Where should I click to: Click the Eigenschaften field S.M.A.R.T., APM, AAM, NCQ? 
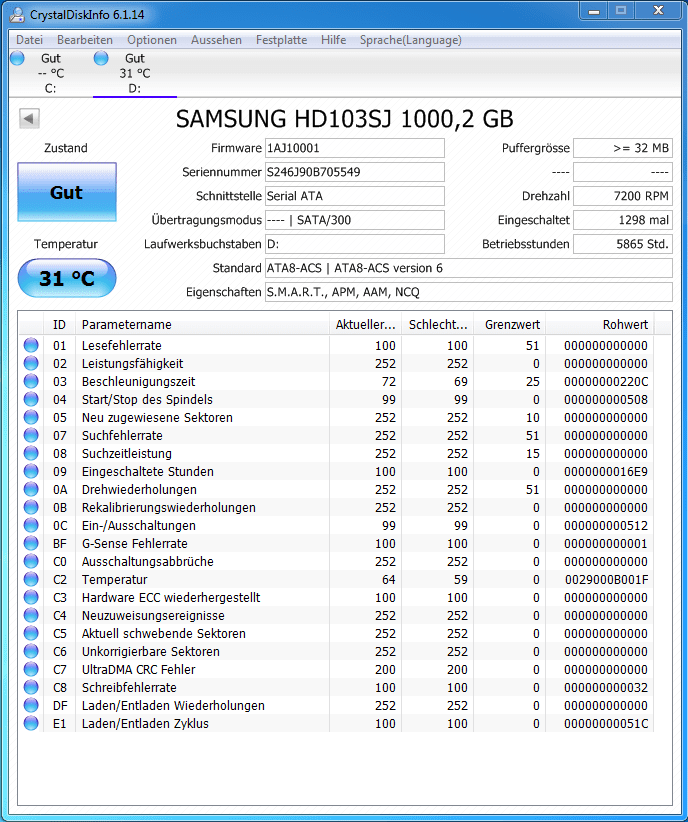pyautogui.click(x=468, y=292)
